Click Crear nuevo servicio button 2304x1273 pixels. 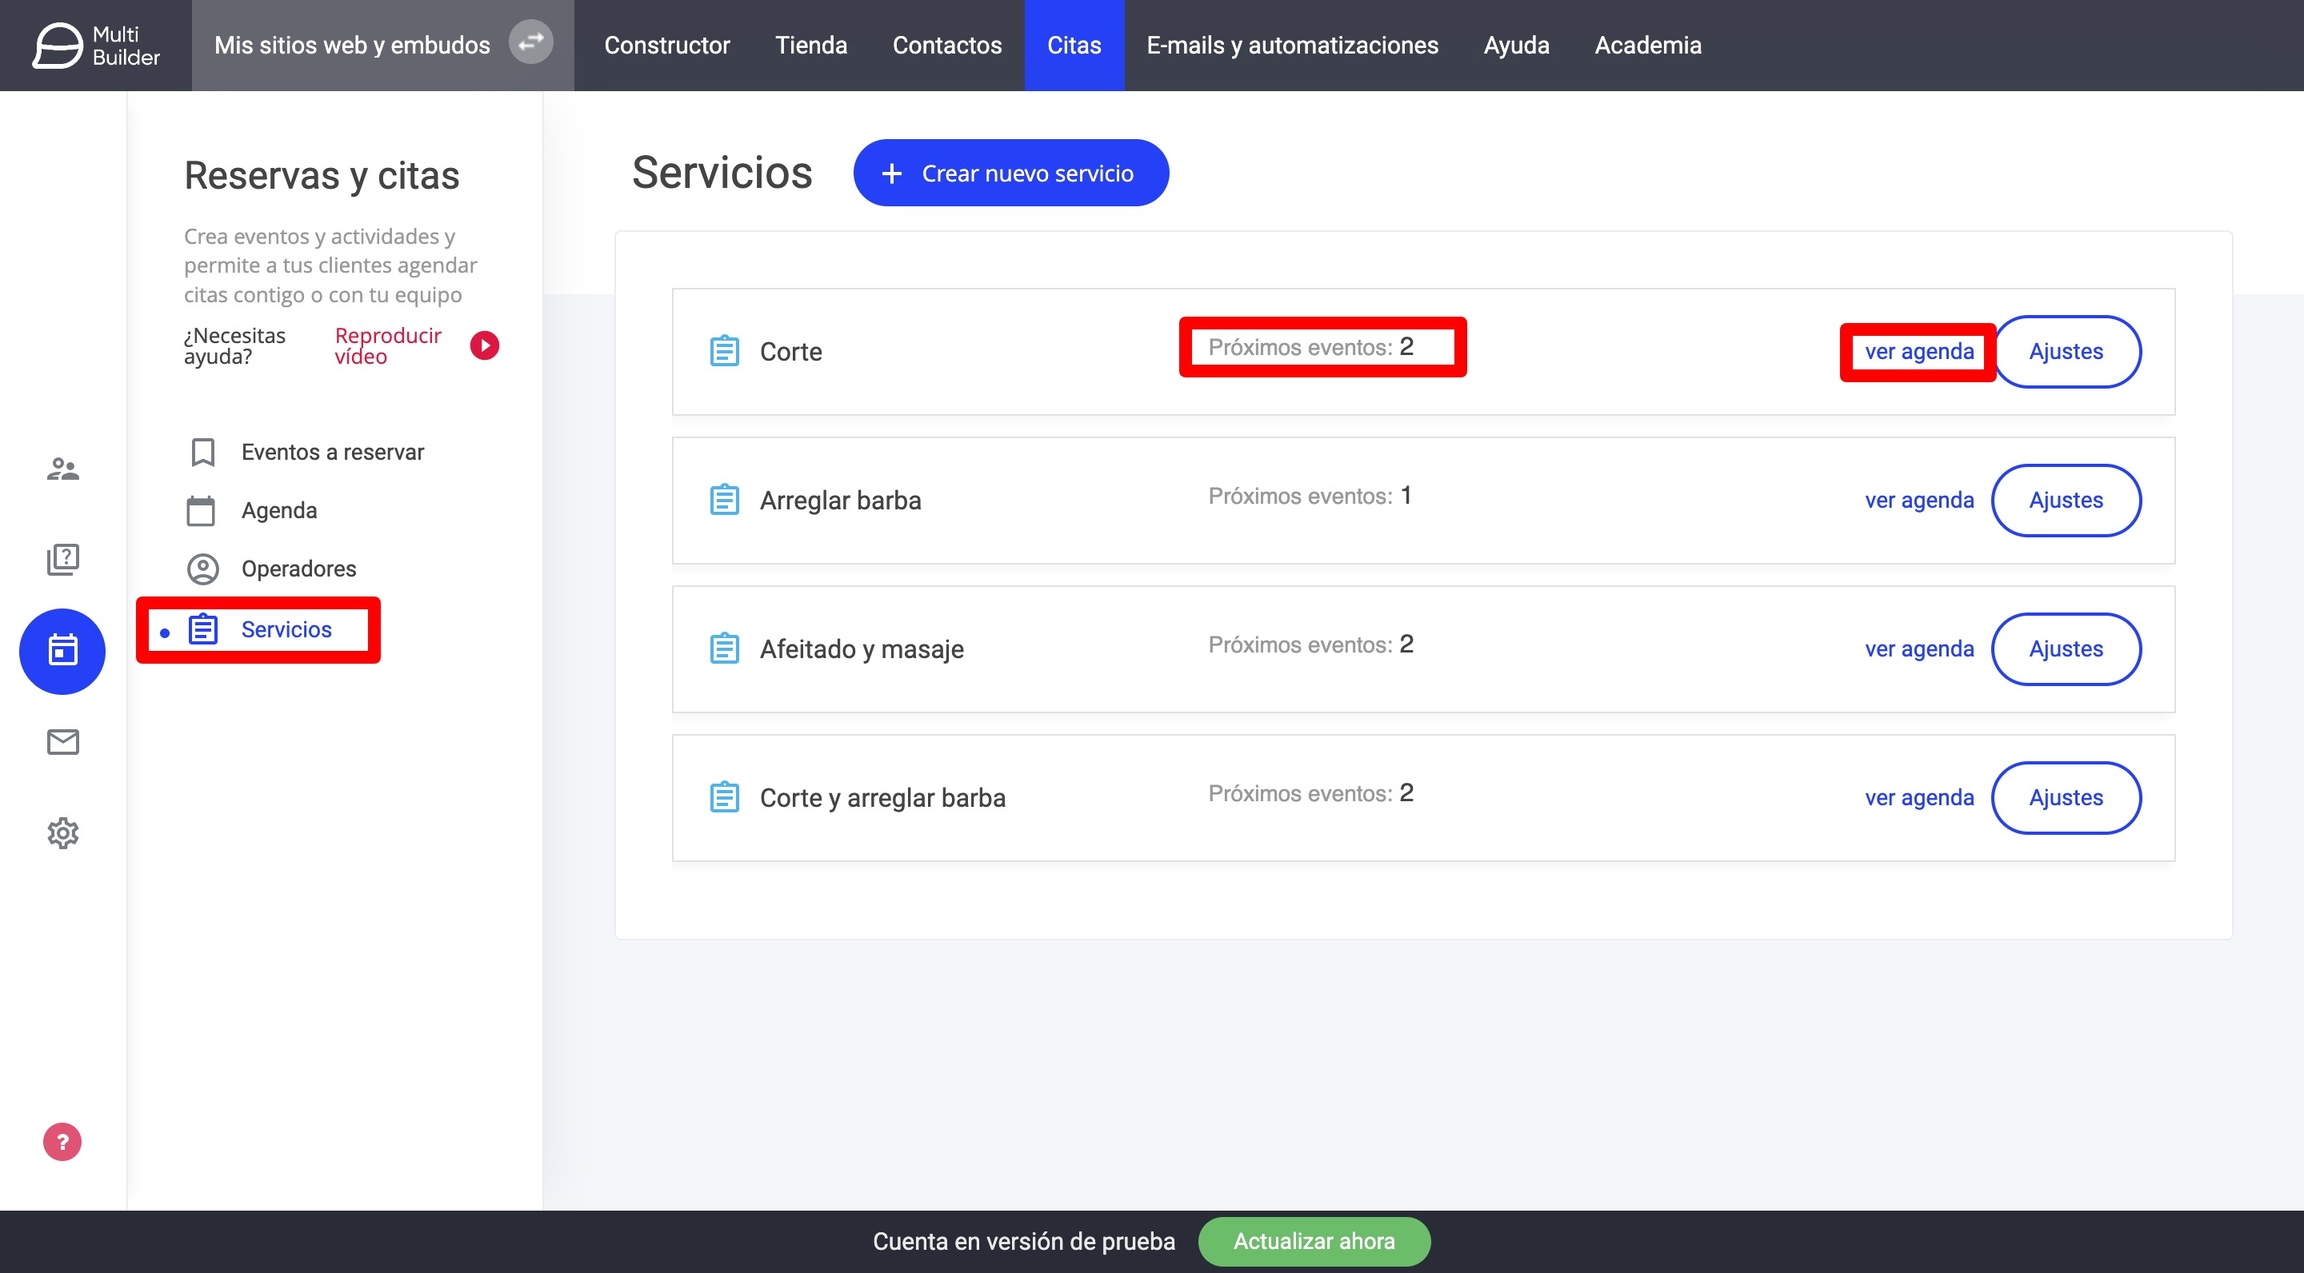point(1010,173)
